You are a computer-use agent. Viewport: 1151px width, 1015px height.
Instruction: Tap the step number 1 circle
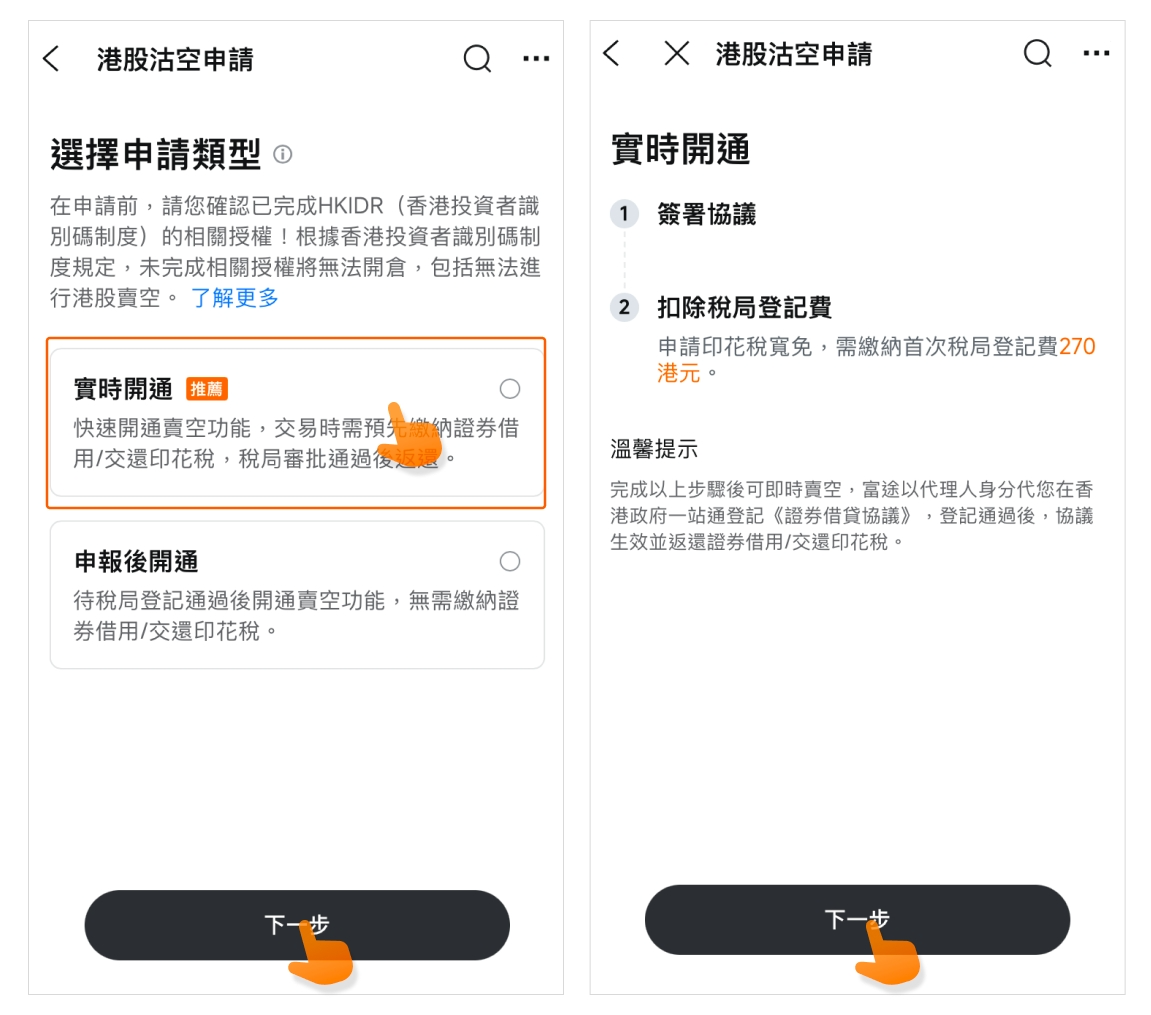(624, 214)
